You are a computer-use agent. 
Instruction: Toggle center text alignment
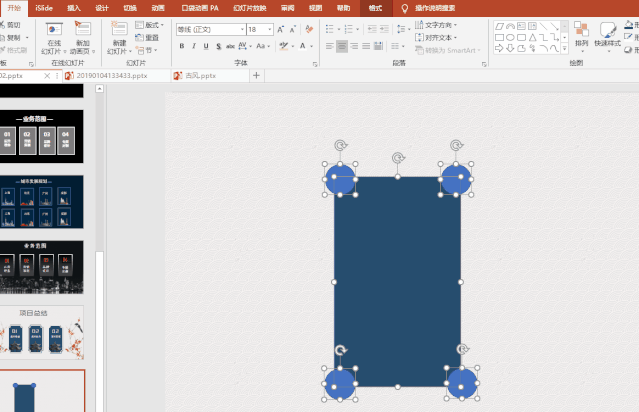pyautogui.click(x=342, y=46)
